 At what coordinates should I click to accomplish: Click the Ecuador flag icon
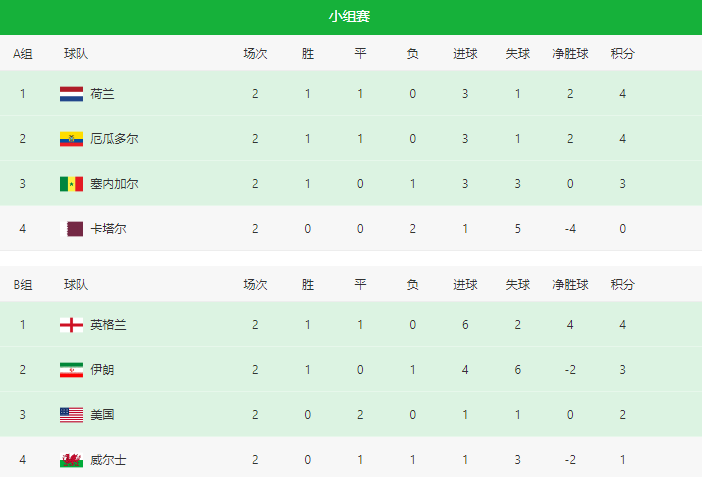click(71, 139)
